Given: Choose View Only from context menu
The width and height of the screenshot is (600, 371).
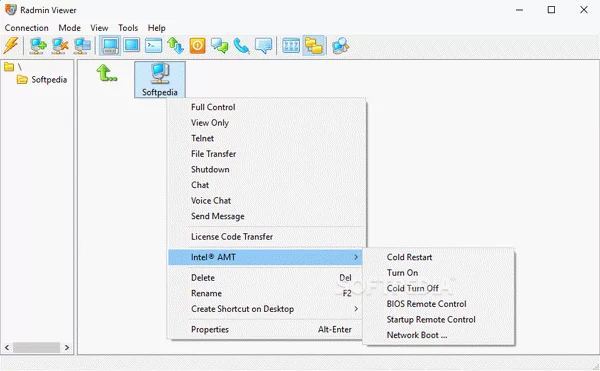Looking at the screenshot, I should tap(266, 123).
